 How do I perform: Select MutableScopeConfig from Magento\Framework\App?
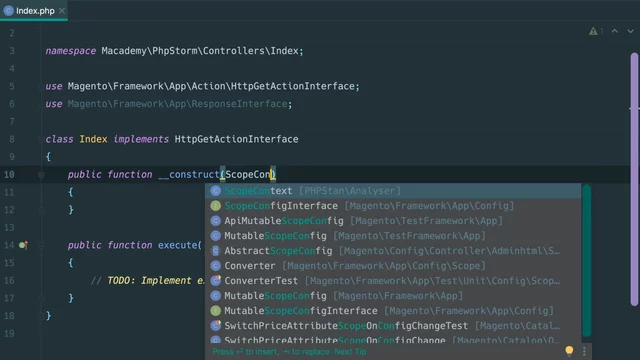point(393,296)
